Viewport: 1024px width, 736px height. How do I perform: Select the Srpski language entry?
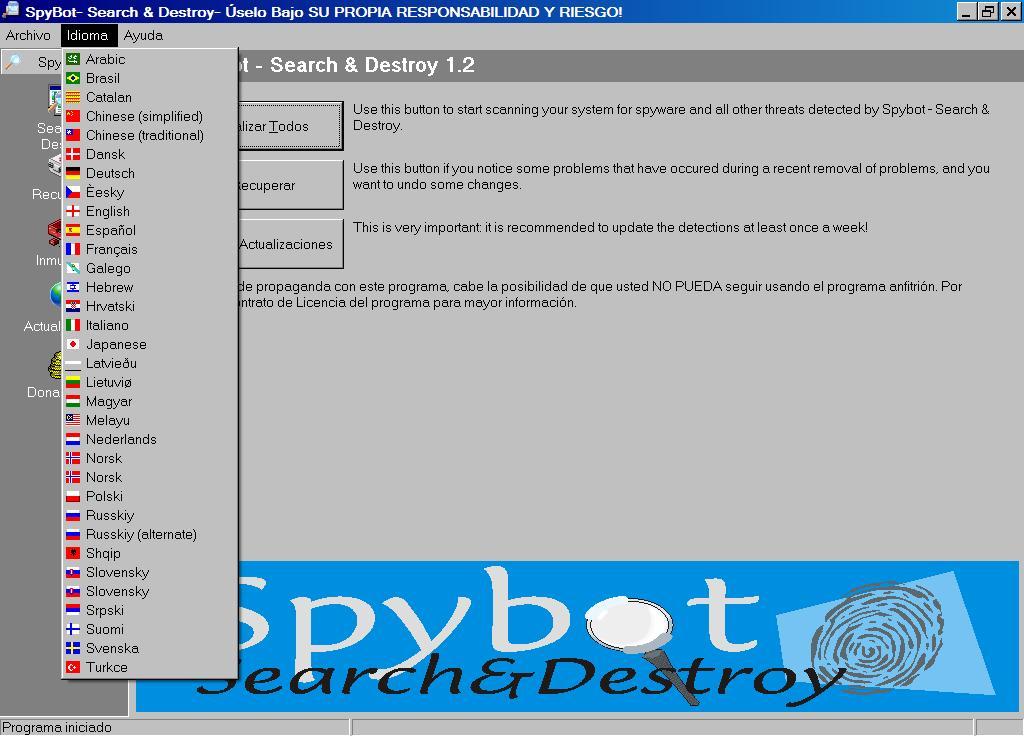[150, 610]
